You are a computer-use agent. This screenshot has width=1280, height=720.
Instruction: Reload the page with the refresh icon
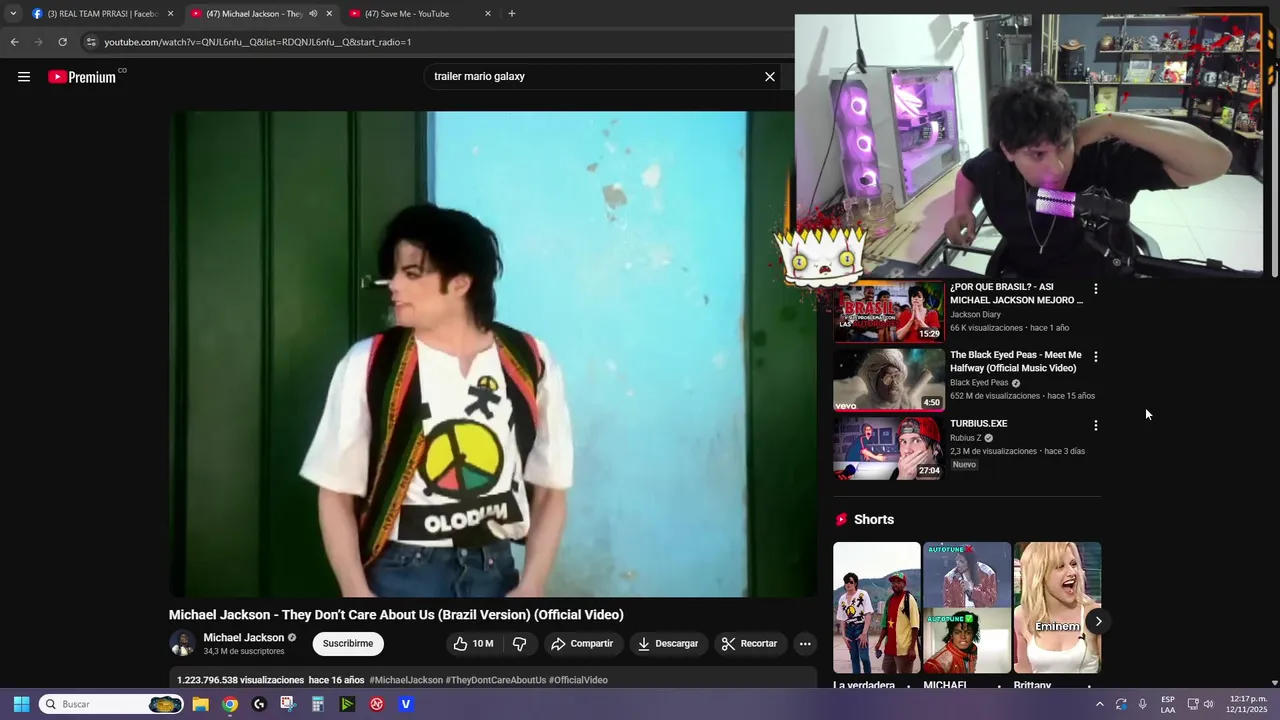(62, 42)
